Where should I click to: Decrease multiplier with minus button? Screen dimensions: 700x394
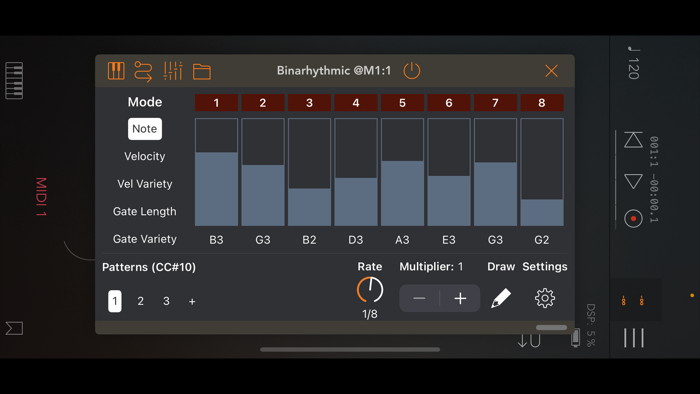click(x=419, y=299)
